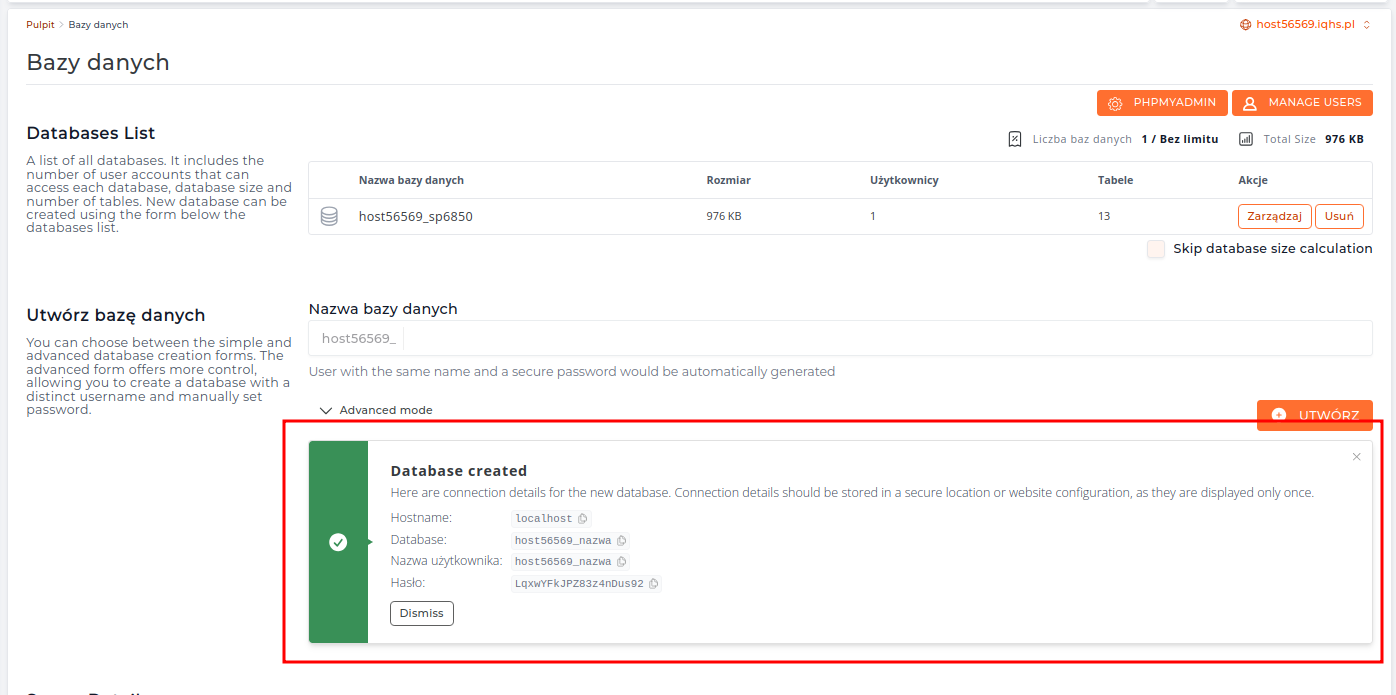Close the notification with the X
This screenshot has width=1396, height=695.
tap(1356, 457)
